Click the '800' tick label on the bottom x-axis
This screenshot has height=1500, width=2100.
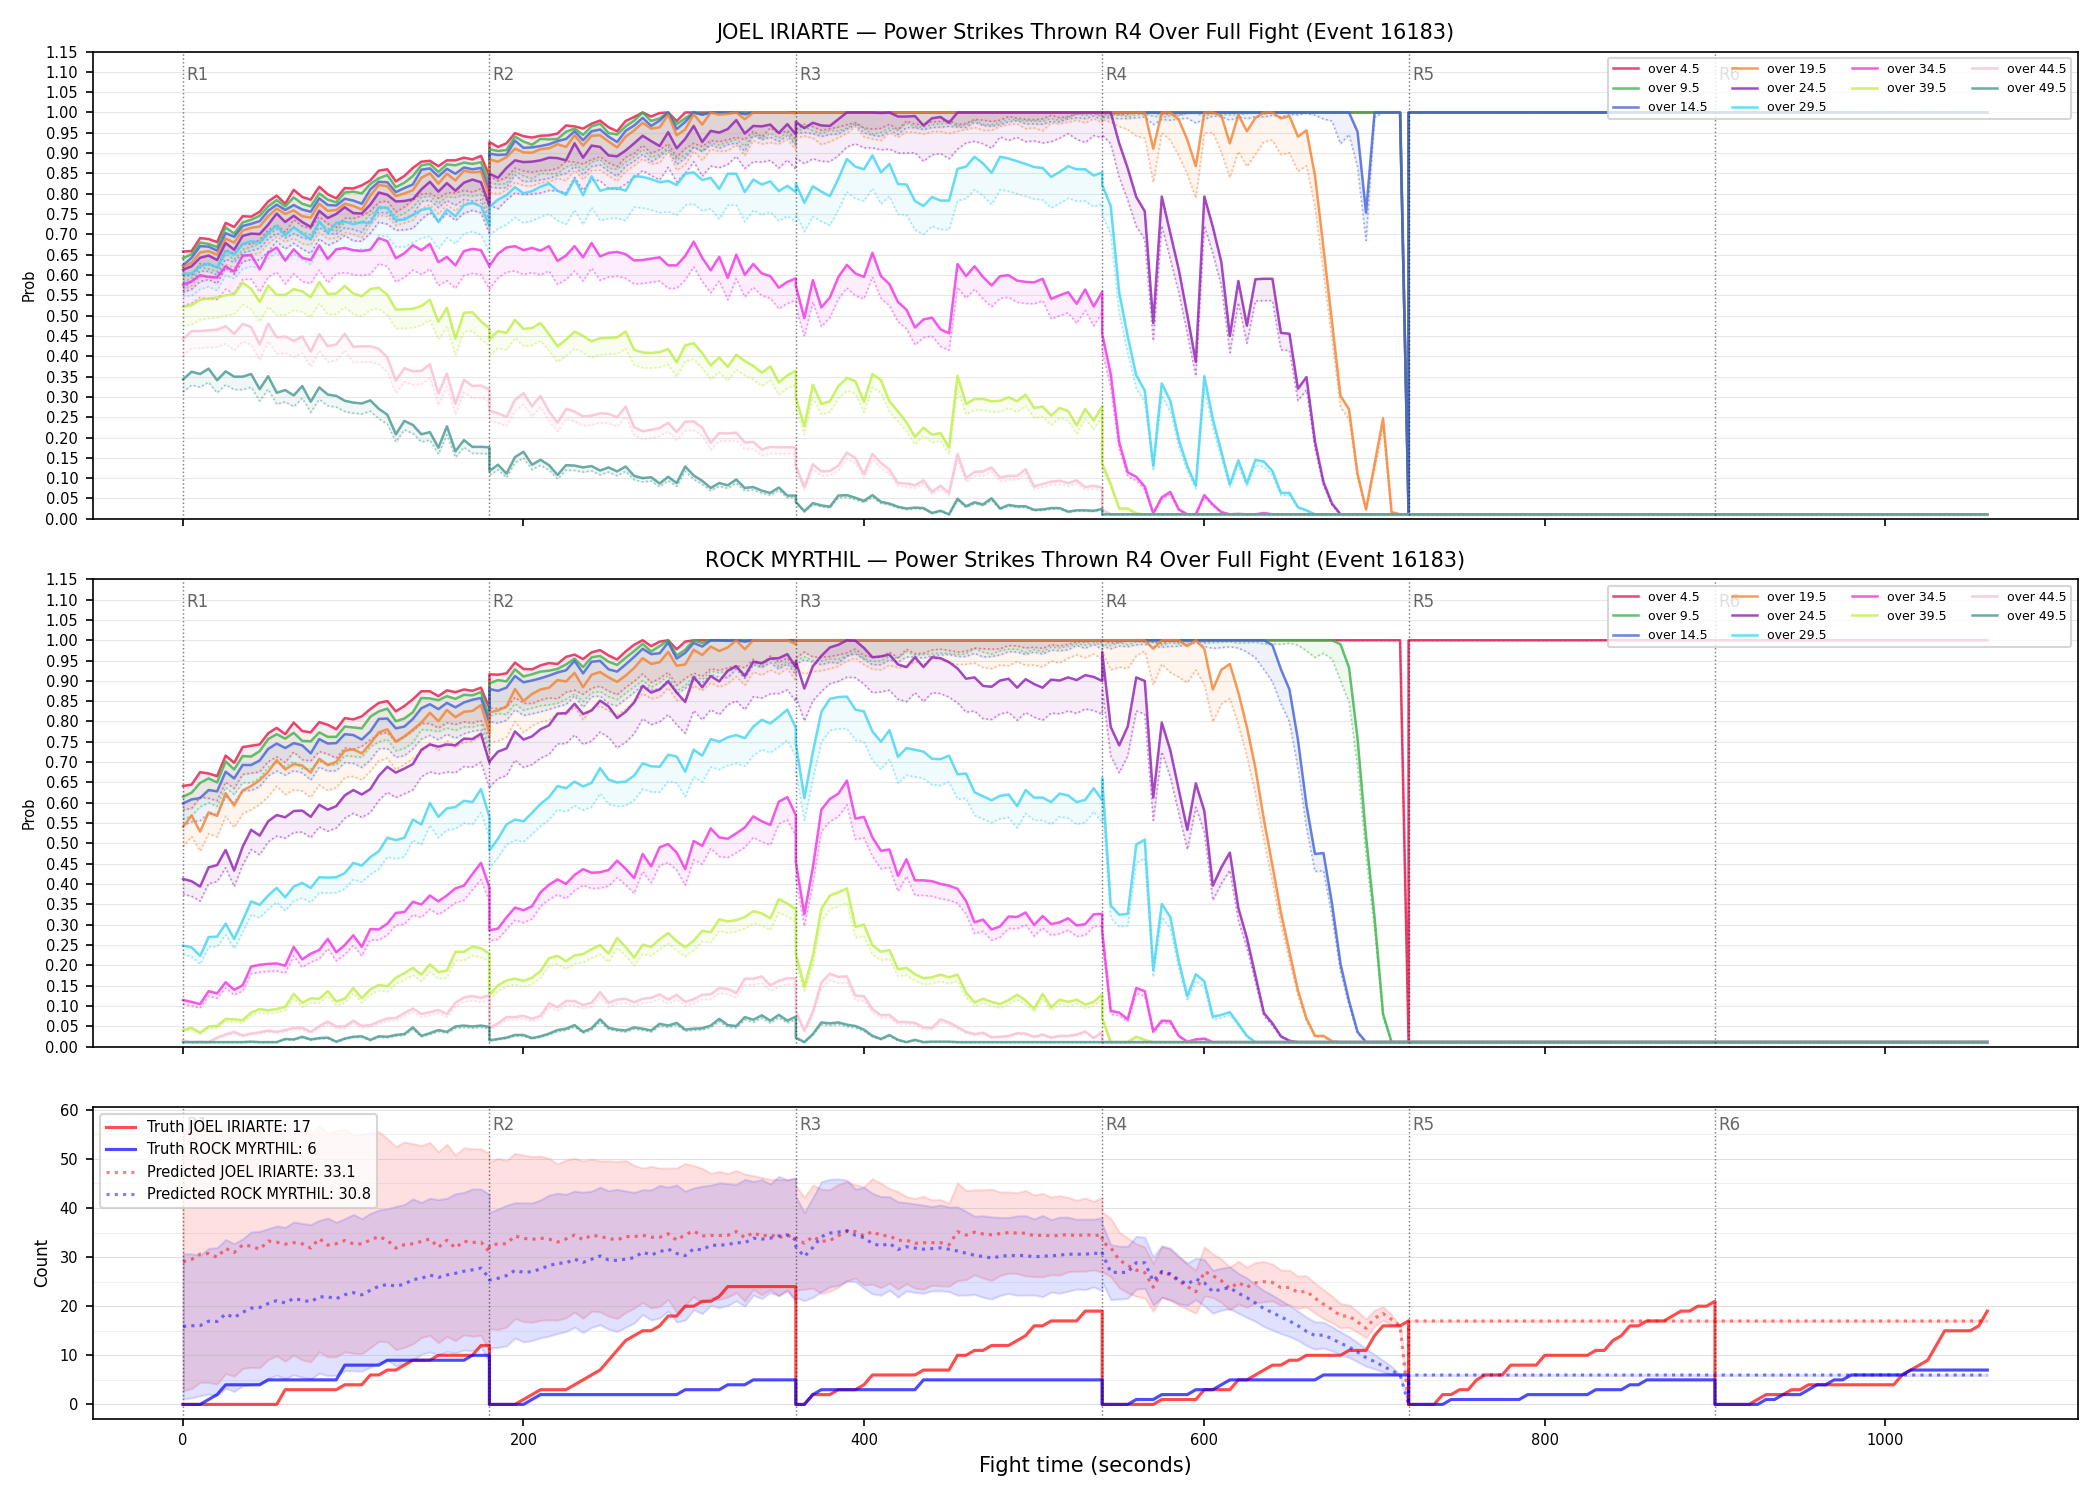coord(1545,1440)
